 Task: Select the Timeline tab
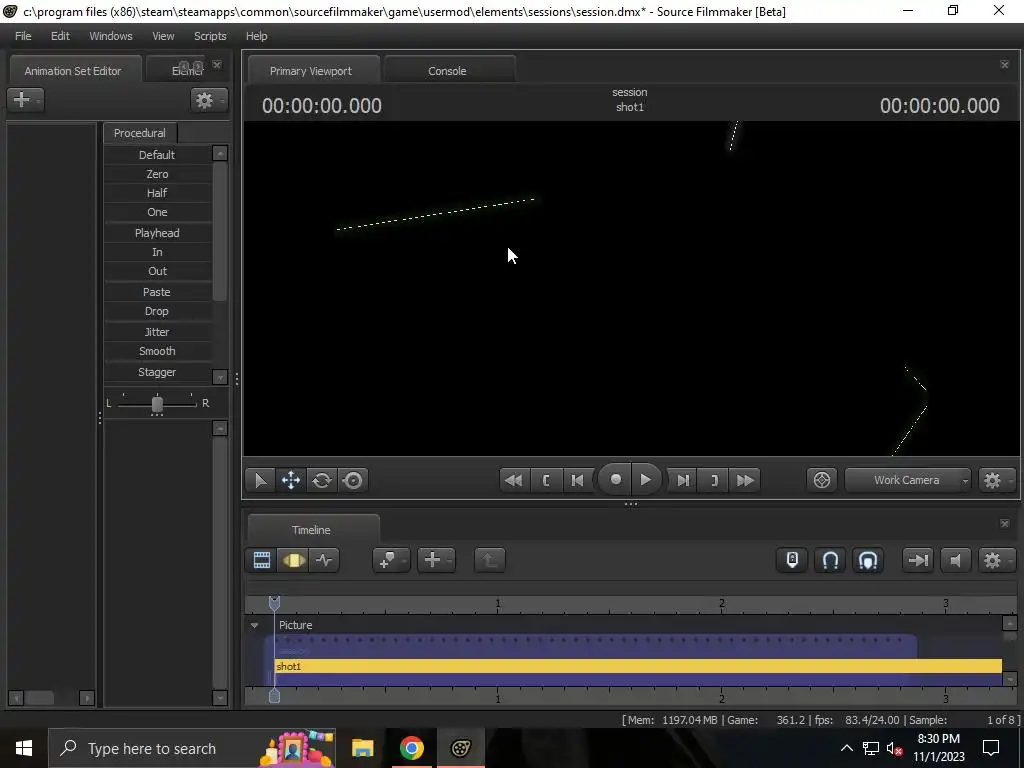311,530
